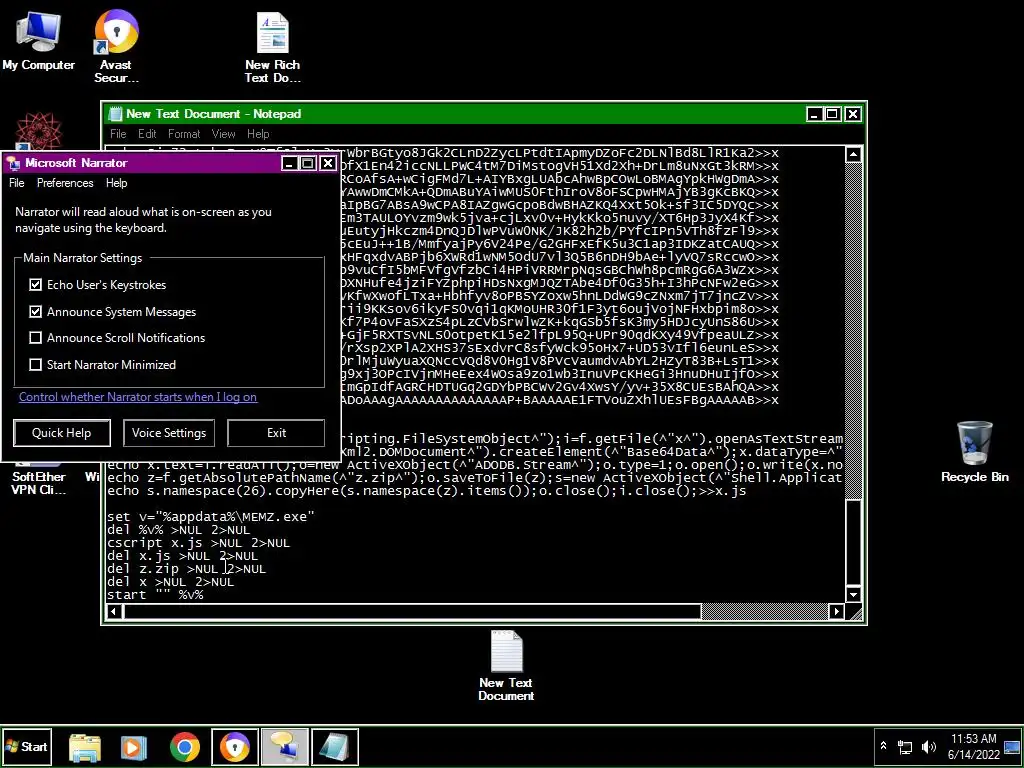The height and width of the screenshot is (768, 1024).
Task: Minimize the Microsoft Narrator window
Action: [290, 163]
